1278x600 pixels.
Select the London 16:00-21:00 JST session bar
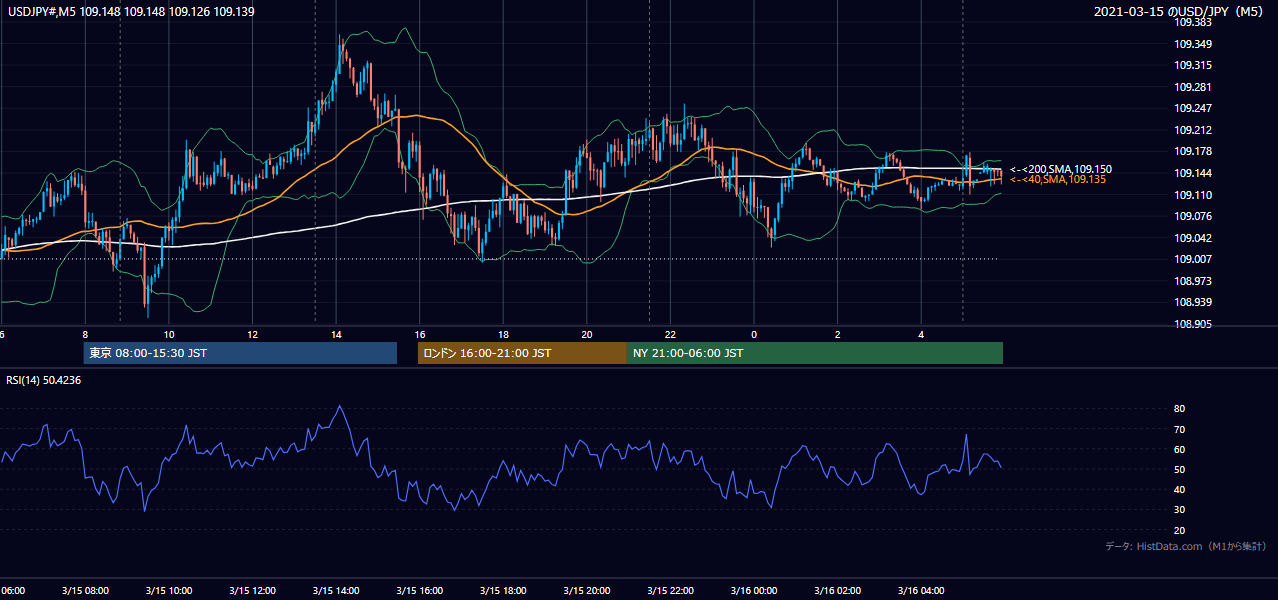pos(522,353)
